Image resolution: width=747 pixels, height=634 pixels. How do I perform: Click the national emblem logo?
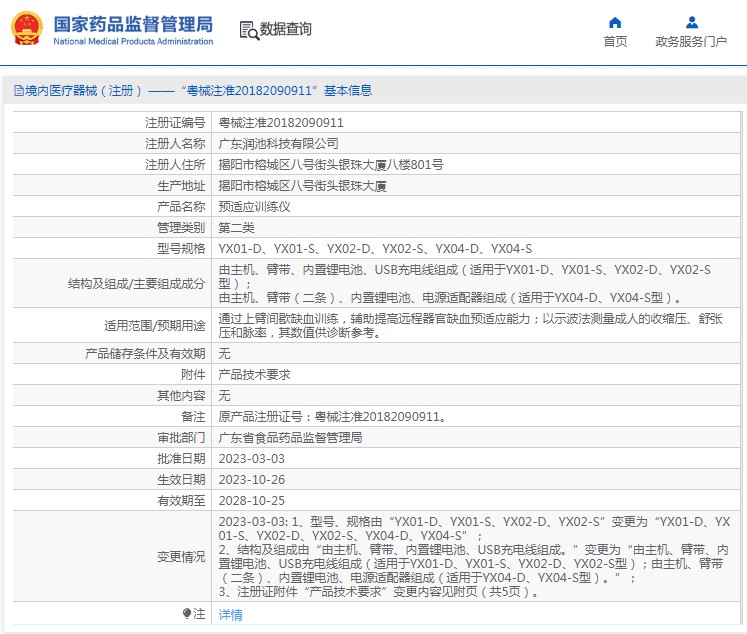(x=27, y=29)
